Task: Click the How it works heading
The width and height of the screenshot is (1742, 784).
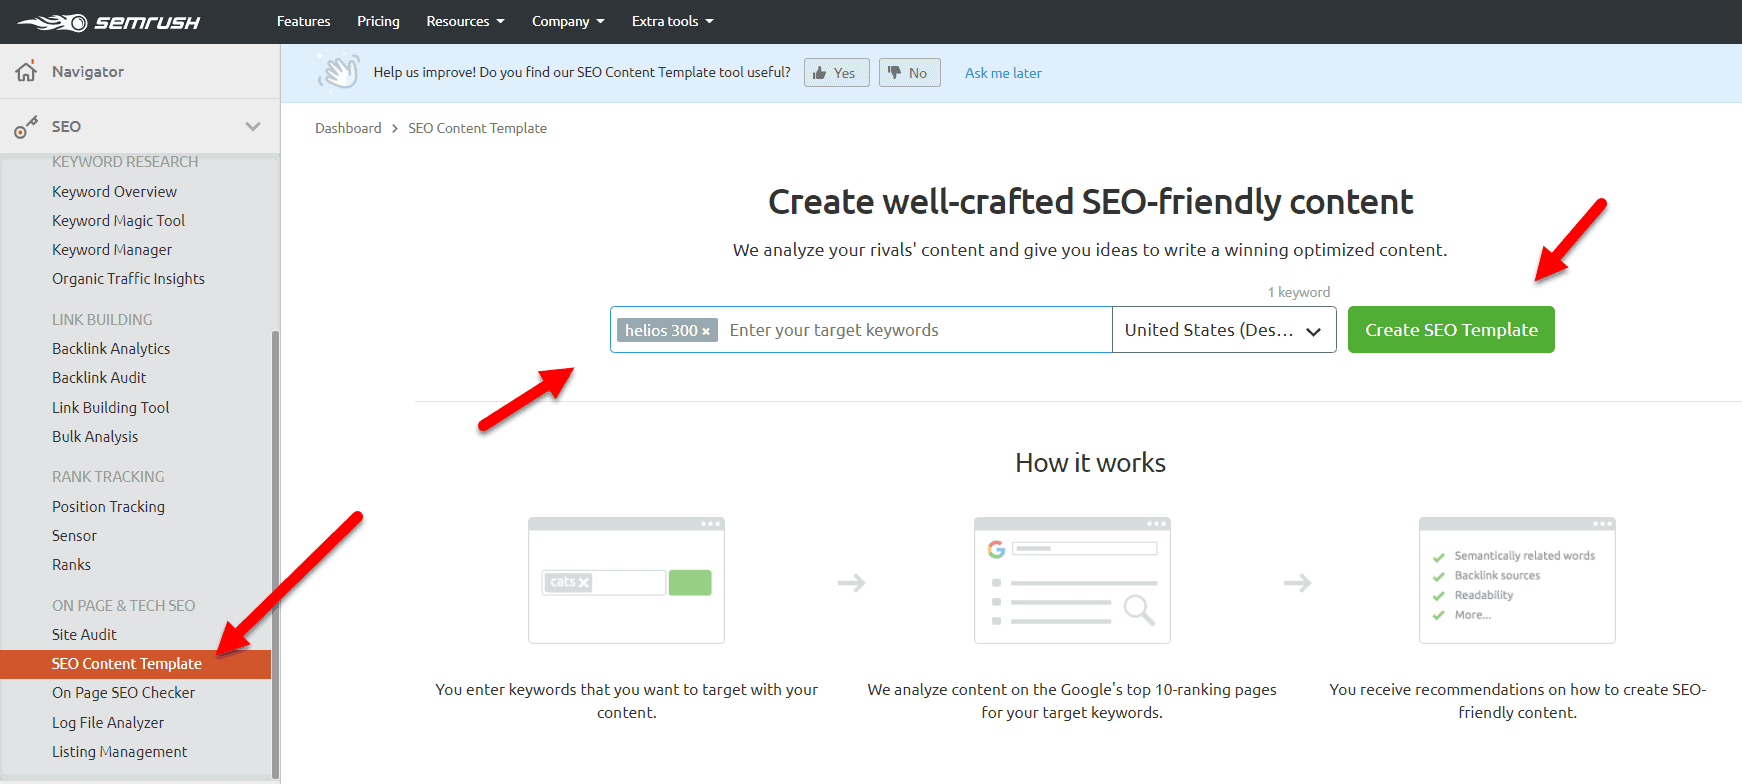Action: coord(1090,462)
